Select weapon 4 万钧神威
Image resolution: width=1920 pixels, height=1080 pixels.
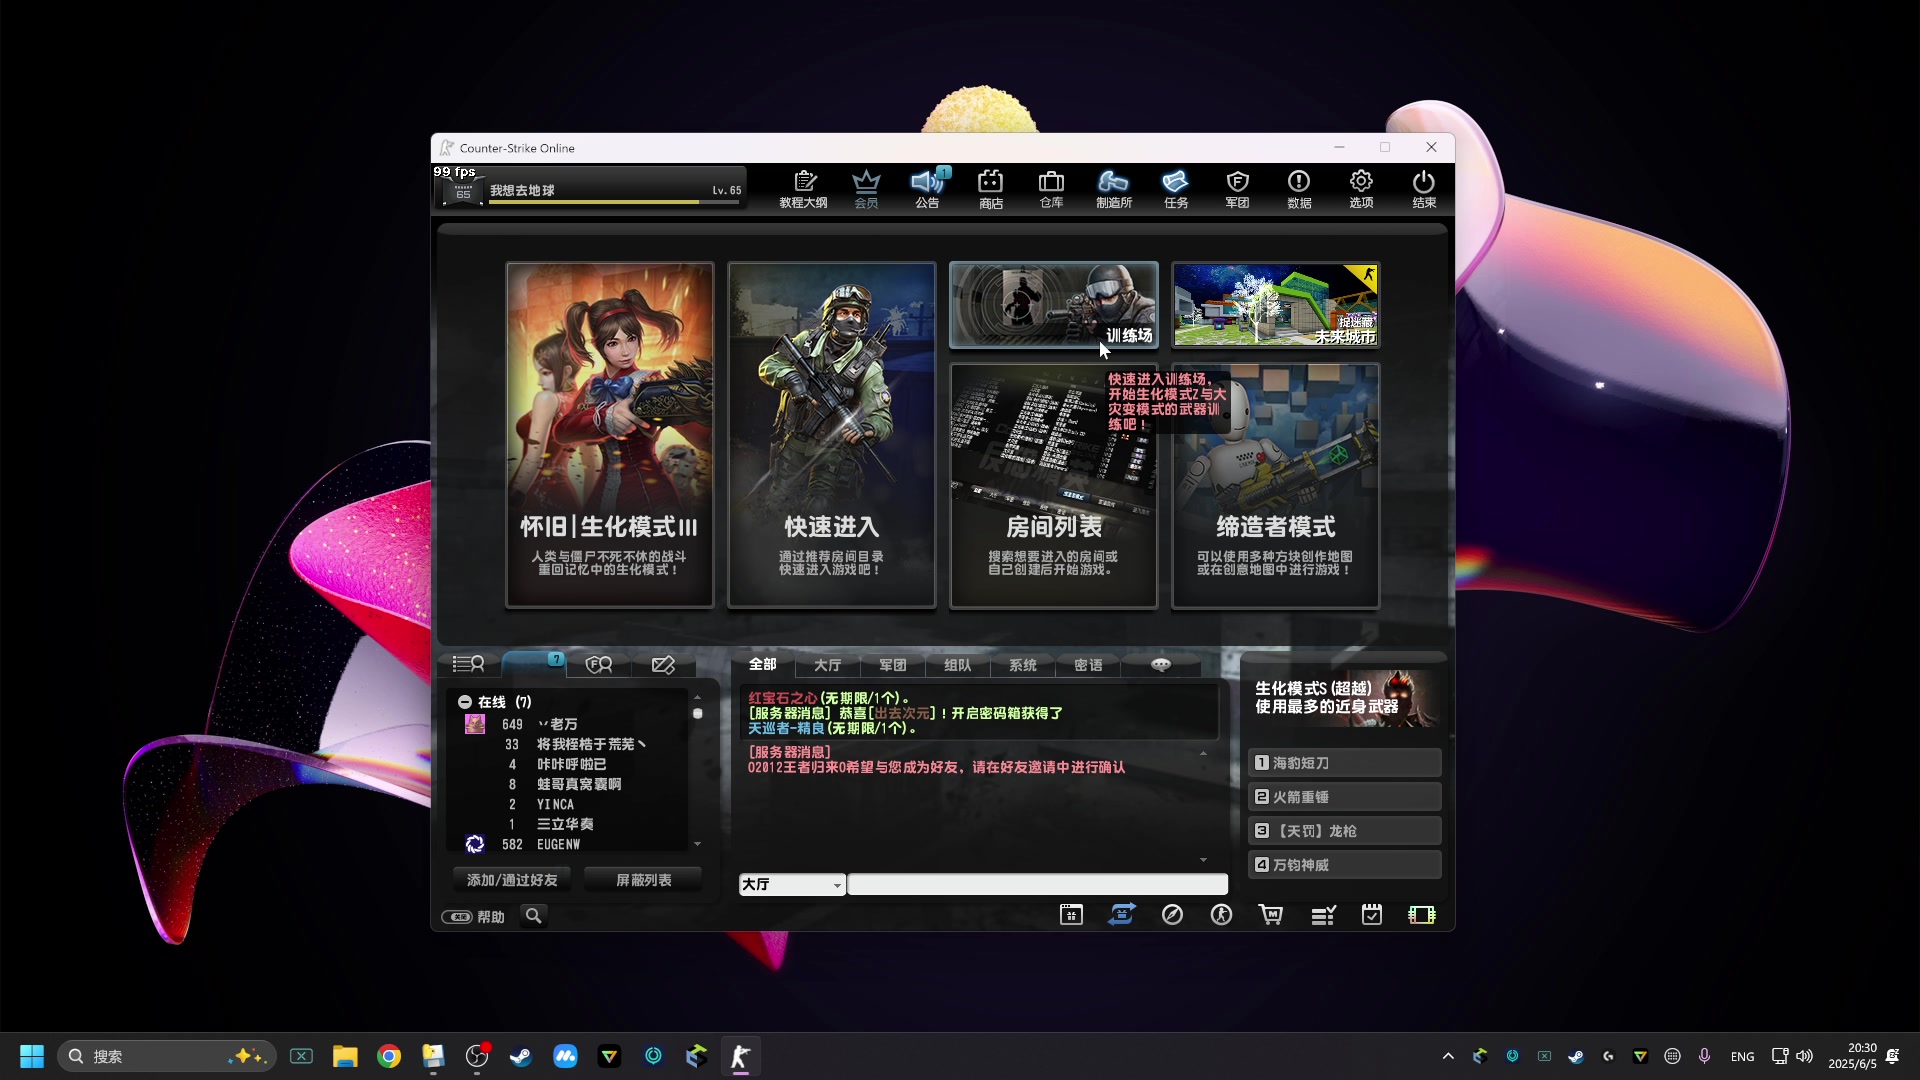coord(1345,865)
